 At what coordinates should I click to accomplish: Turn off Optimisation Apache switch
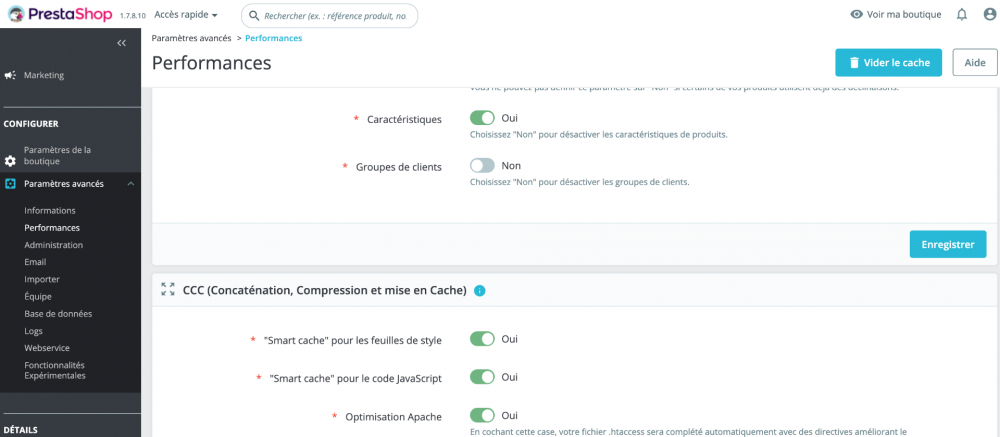pos(482,415)
